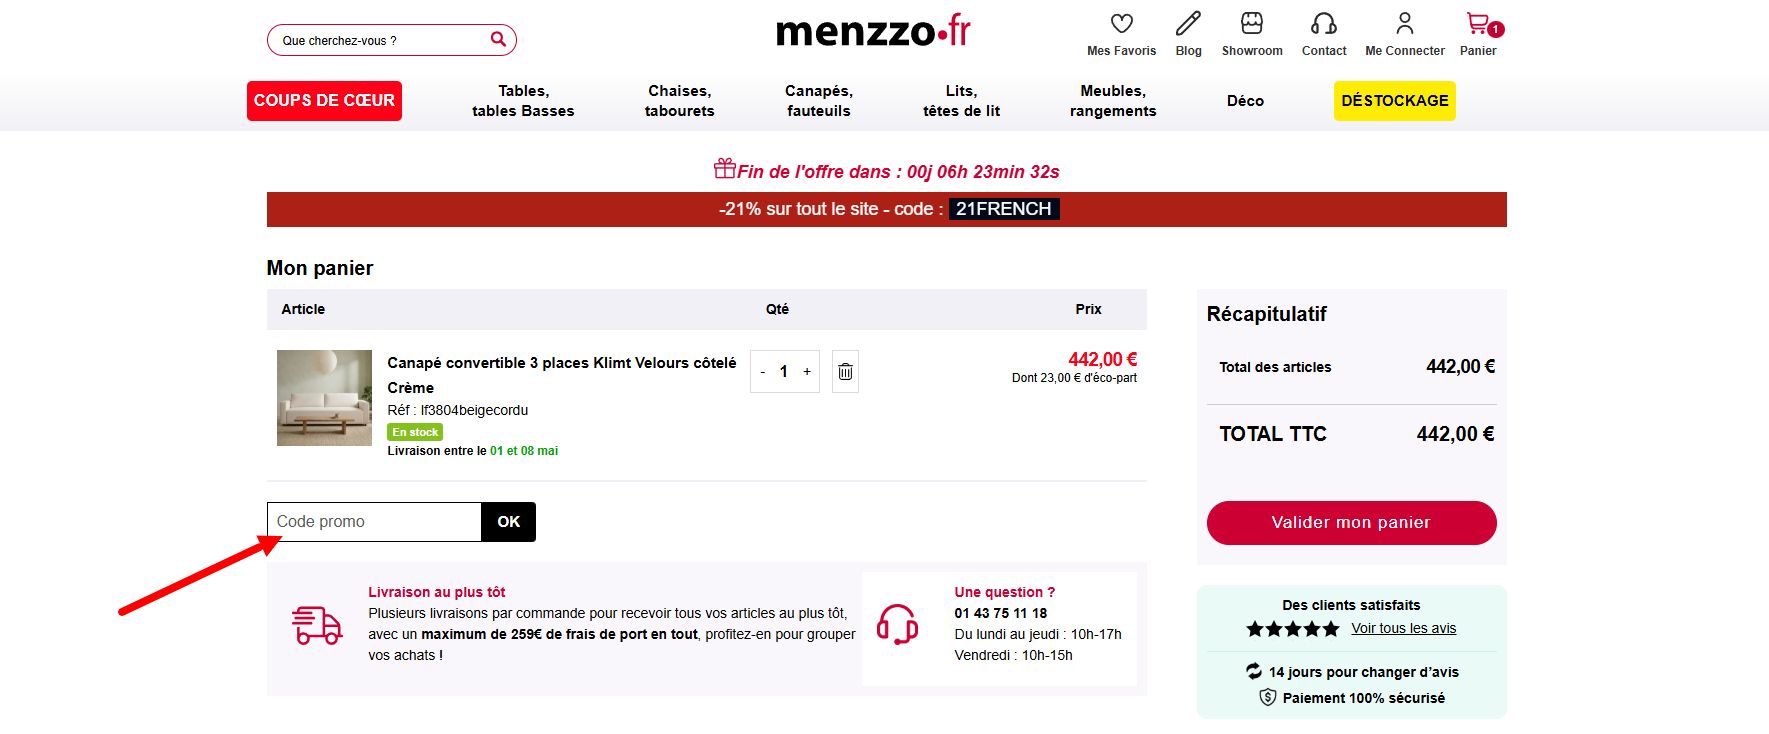The width and height of the screenshot is (1769, 734).
Task: Open the Blog pencil icon
Action: click(x=1188, y=23)
